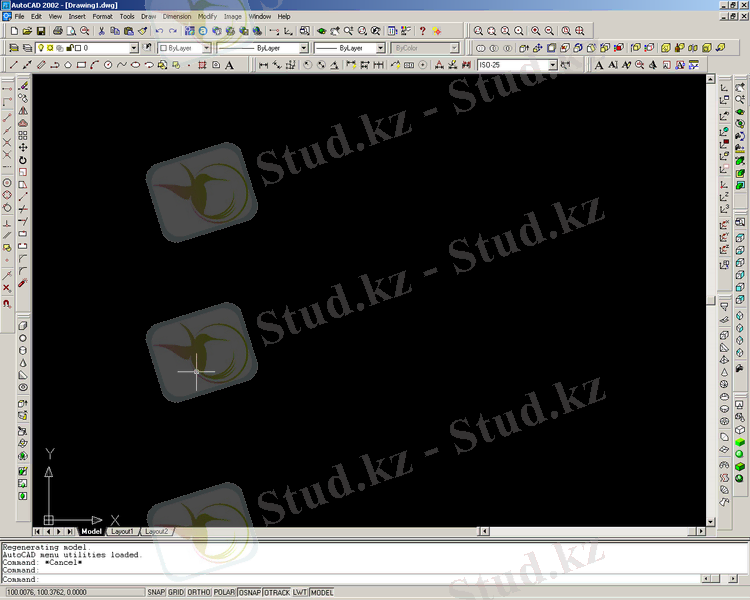The width and height of the screenshot is (750, 600).
Task: Select the Spline draw tool
Action: (x=121, y=65)
